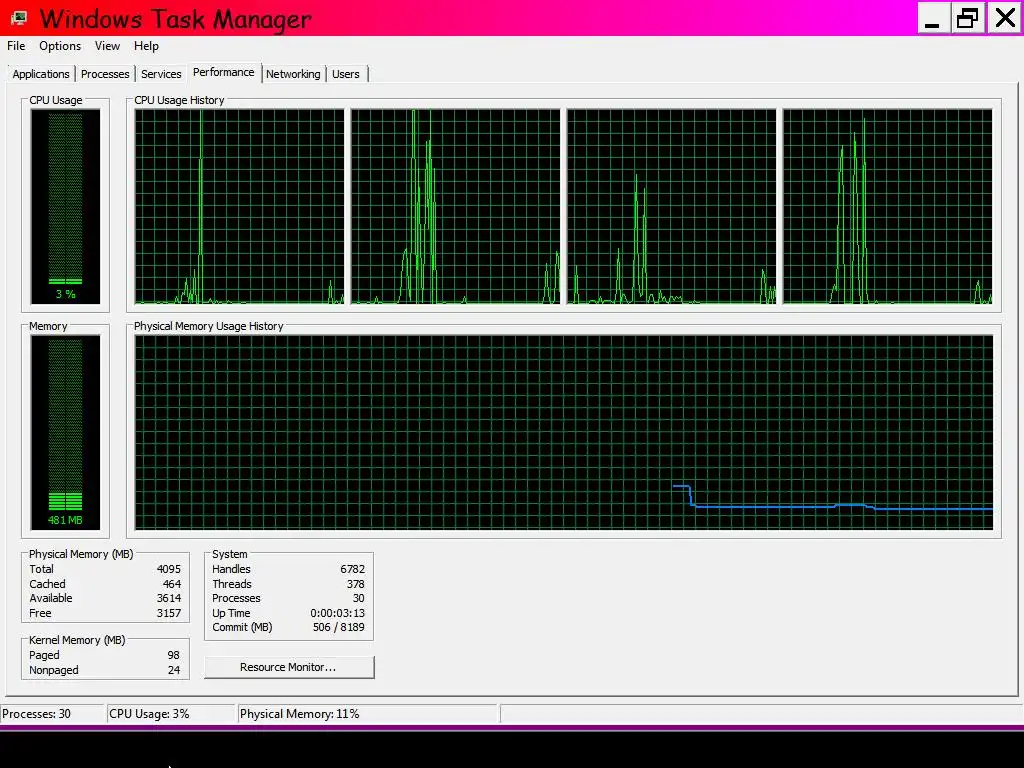Viewport: 1024px width, 768px height.
Task: Click the third CPU usage history graph
Action: tap(671, 206)
